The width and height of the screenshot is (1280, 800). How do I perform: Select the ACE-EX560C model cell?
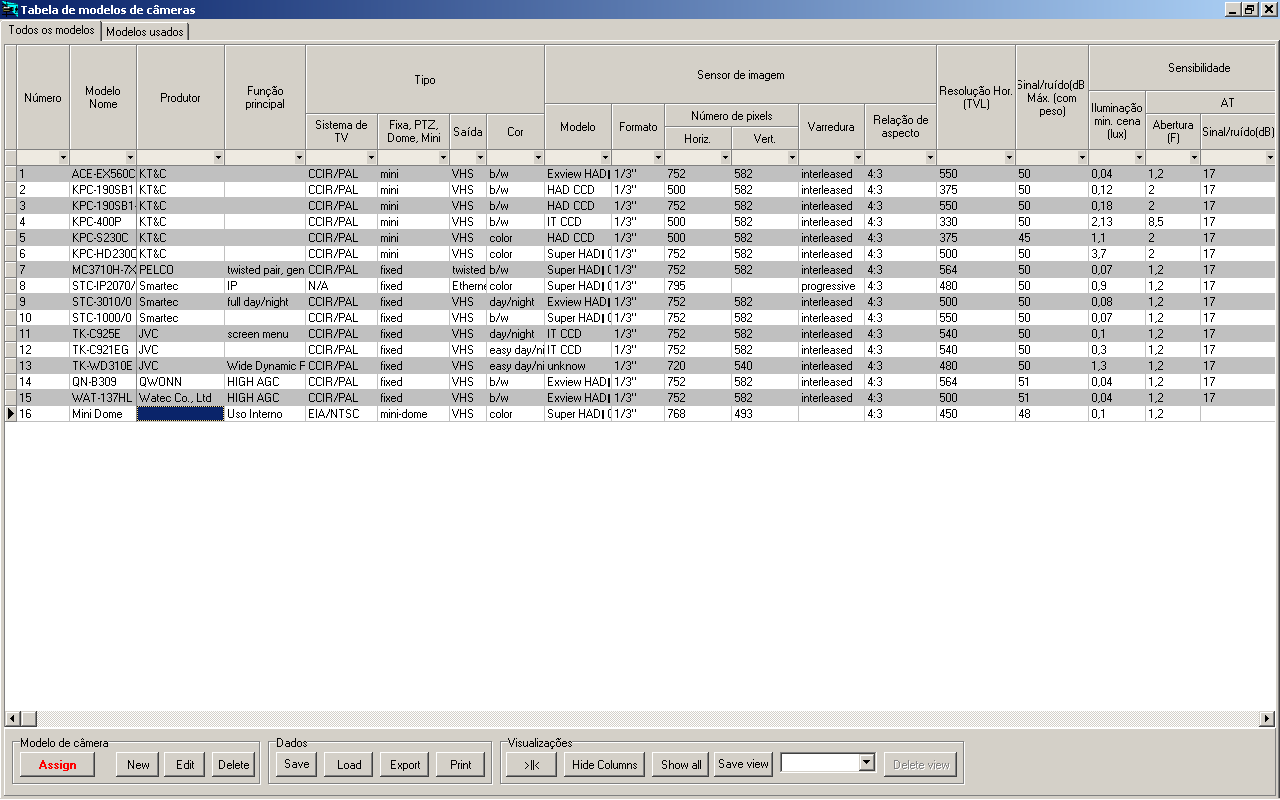coord(103,174)
